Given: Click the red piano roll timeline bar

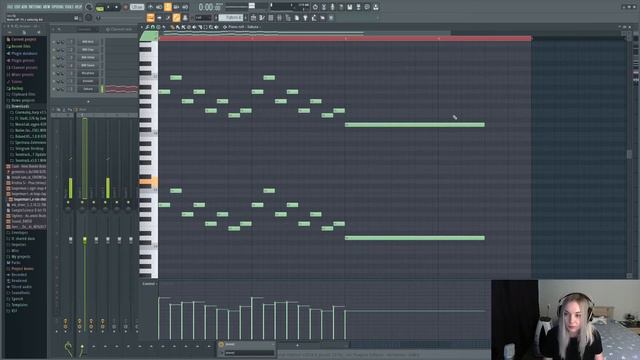Looking at the screenshot, I should tap(345, 38).
